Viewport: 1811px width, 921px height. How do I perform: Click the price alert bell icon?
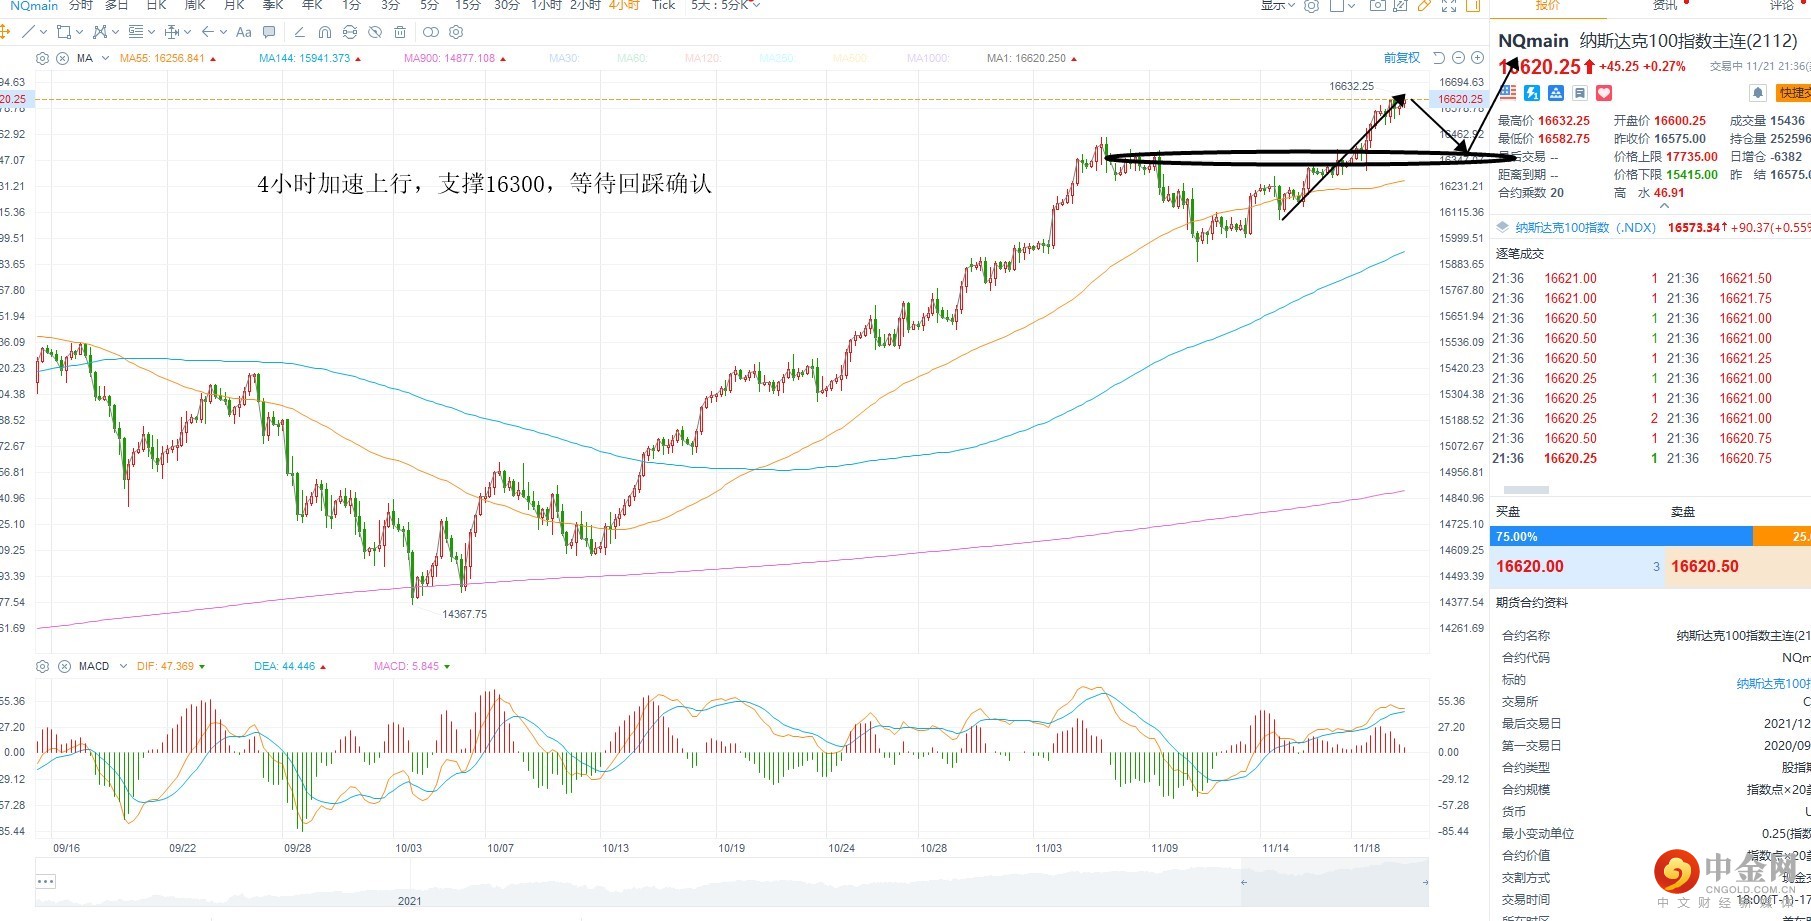pos(1757,93)
